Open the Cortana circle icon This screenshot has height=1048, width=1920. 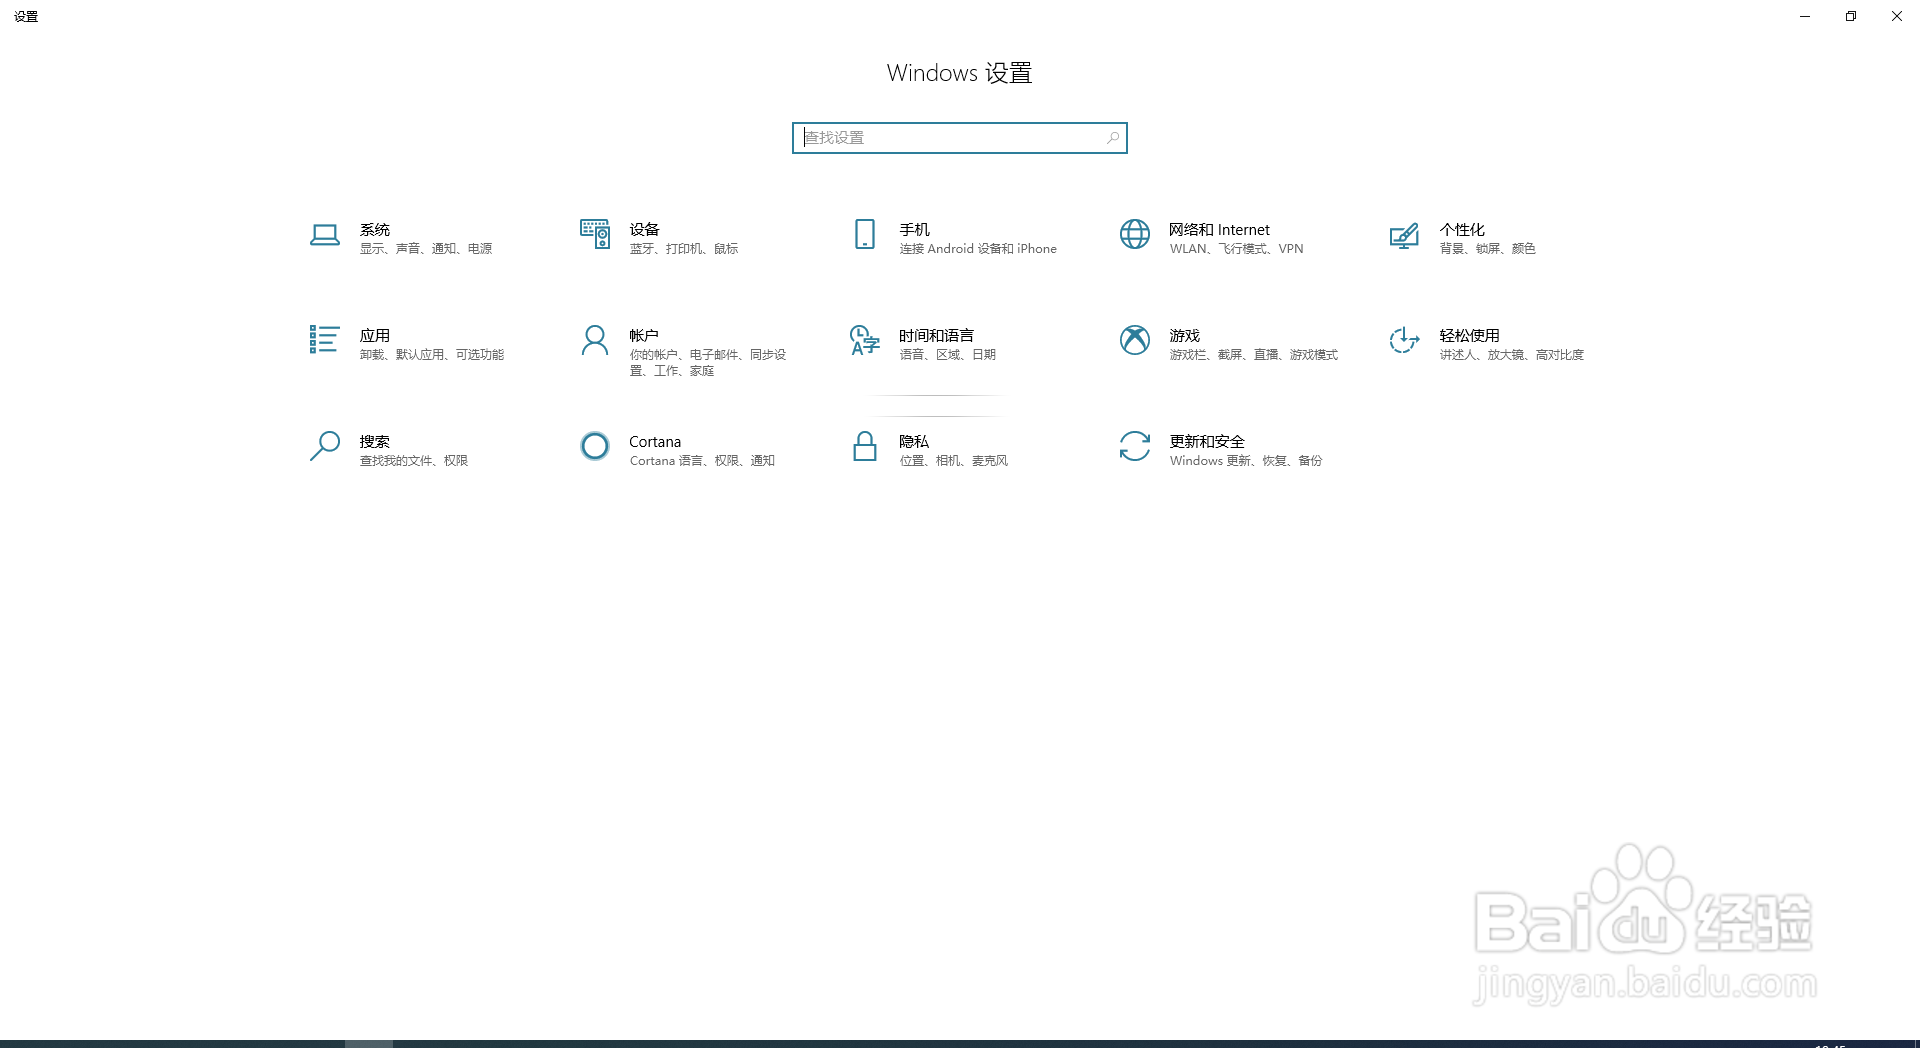(x=595, y=446)
